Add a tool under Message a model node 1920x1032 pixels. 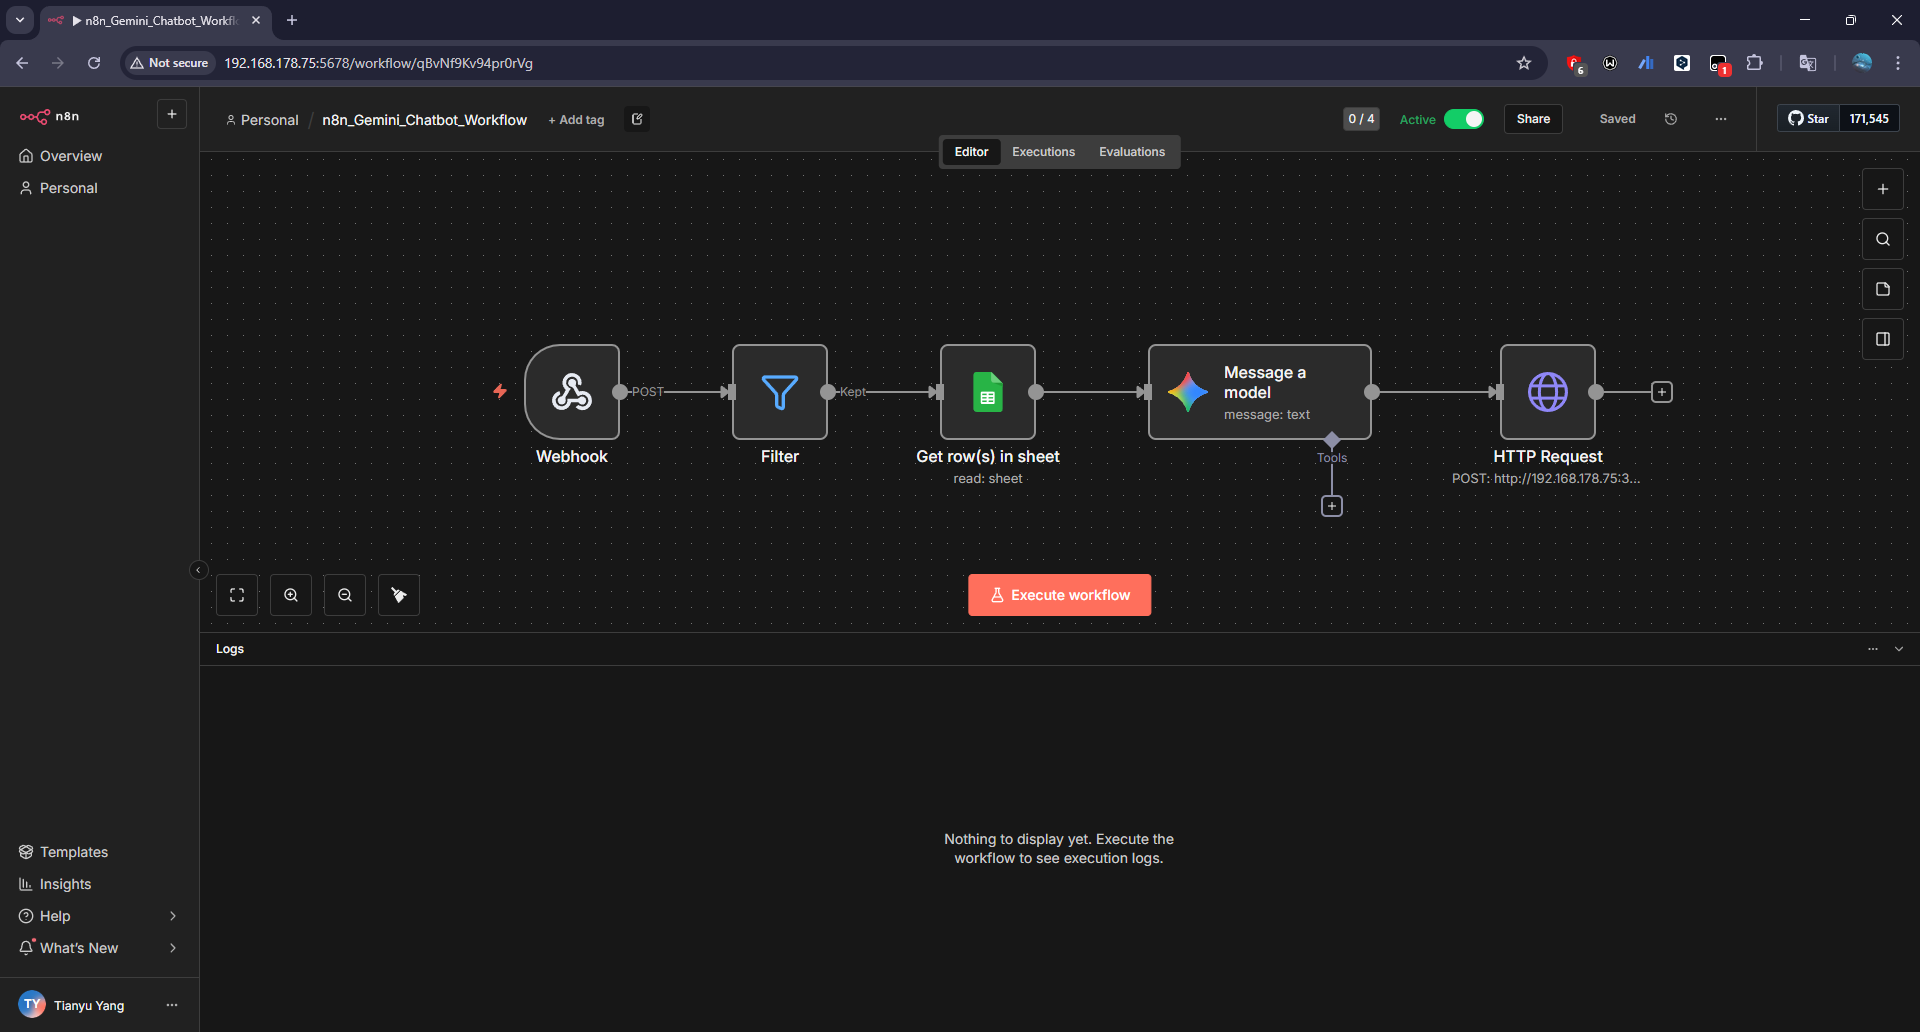tap(1333, 506)
